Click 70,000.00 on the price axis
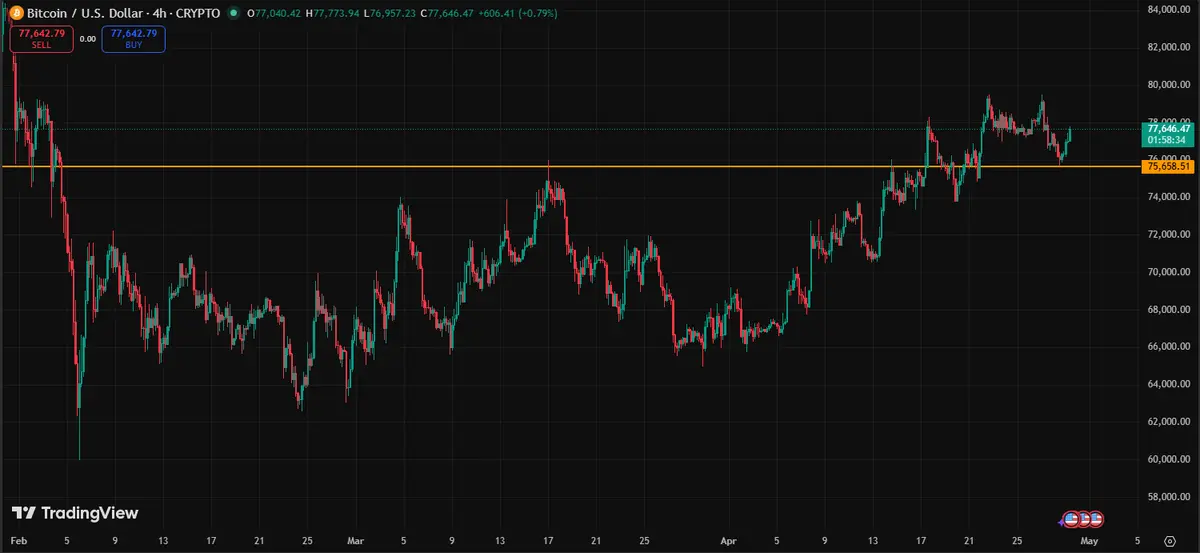 tap(1169, 272)
